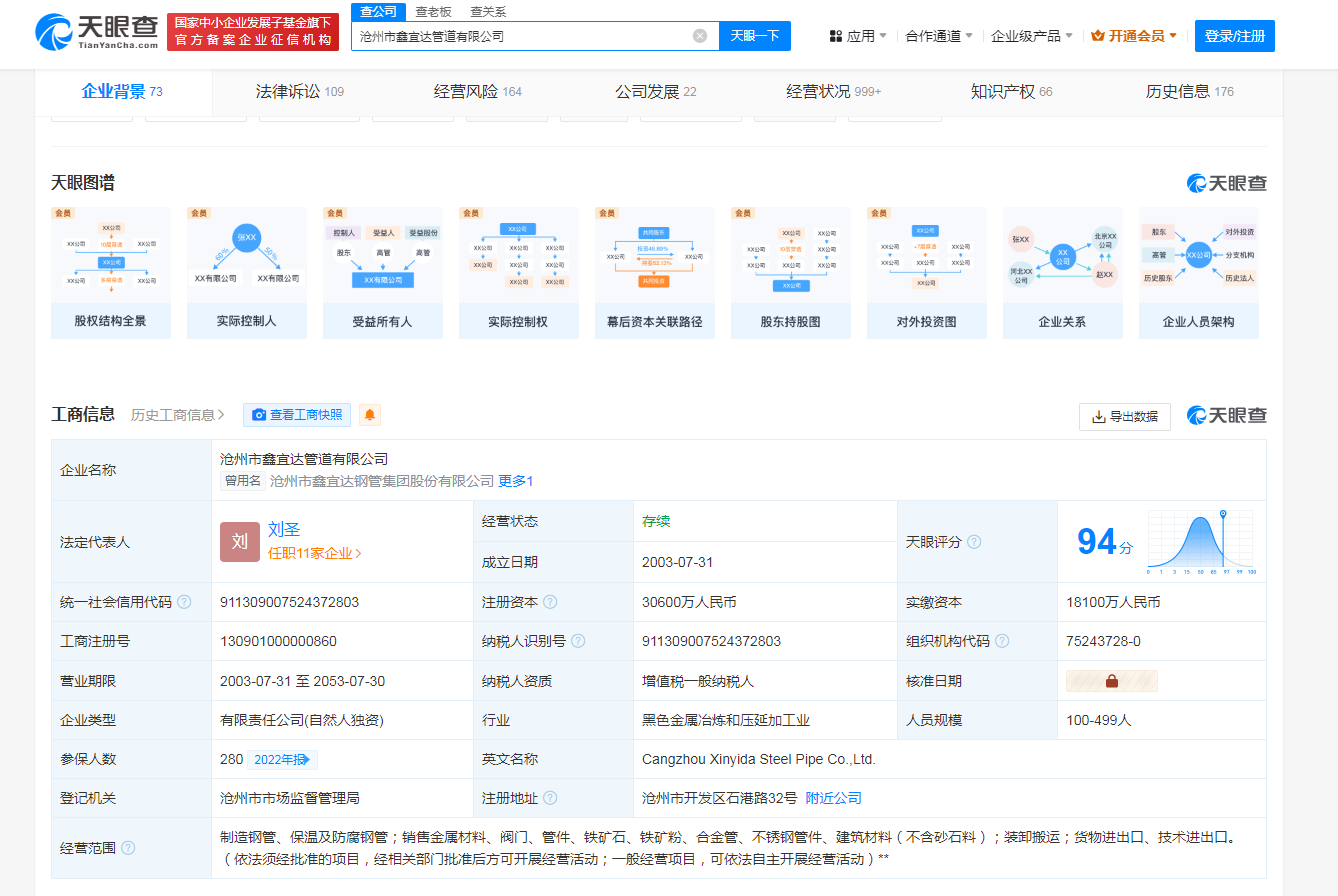This screenshot has height=896, width=1338.
Task: Clear the search box with the X icon
Action: click(x=700, y=36)
